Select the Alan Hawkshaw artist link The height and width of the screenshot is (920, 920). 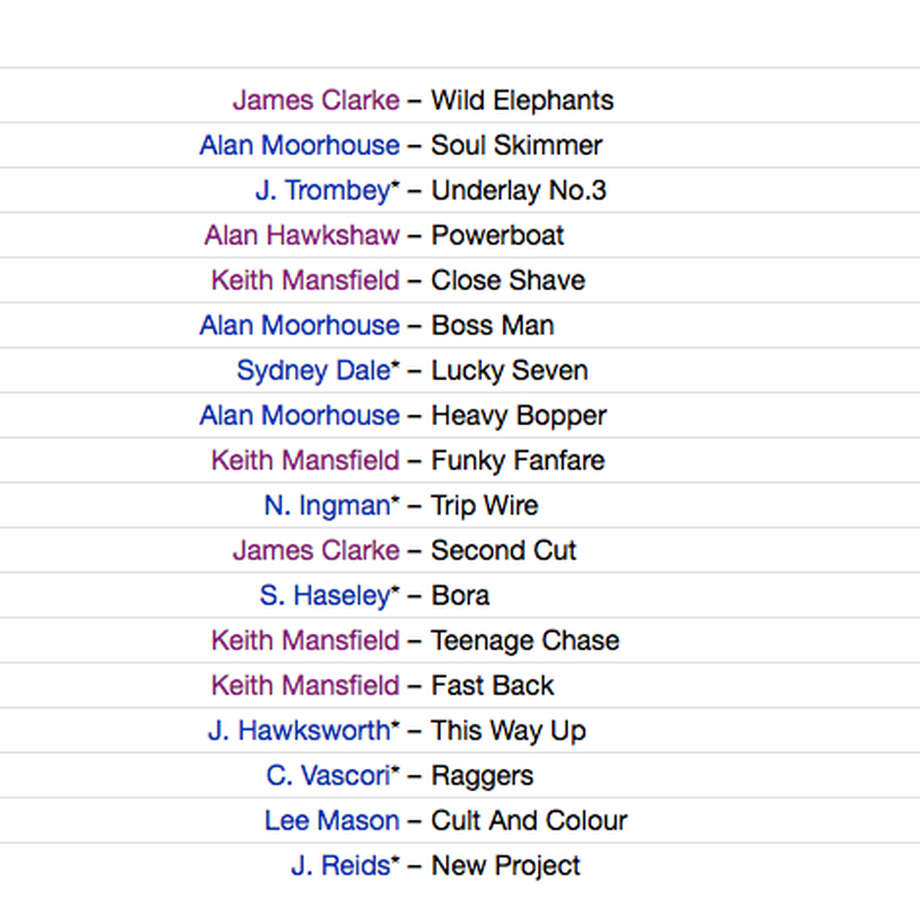point(302,235)
